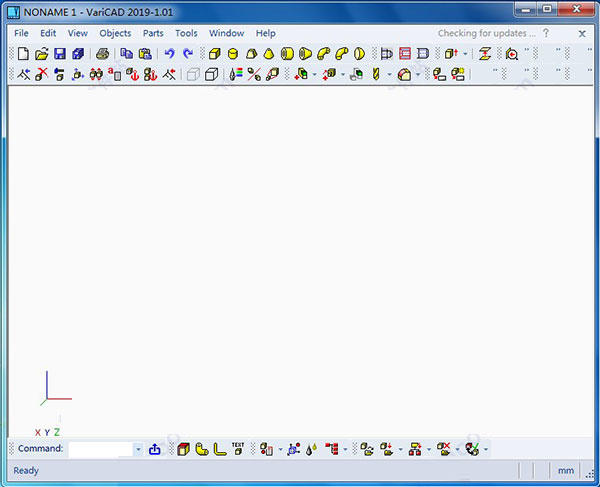
Task: Click the blue export arrow by Command
Action: coord(155,449)
